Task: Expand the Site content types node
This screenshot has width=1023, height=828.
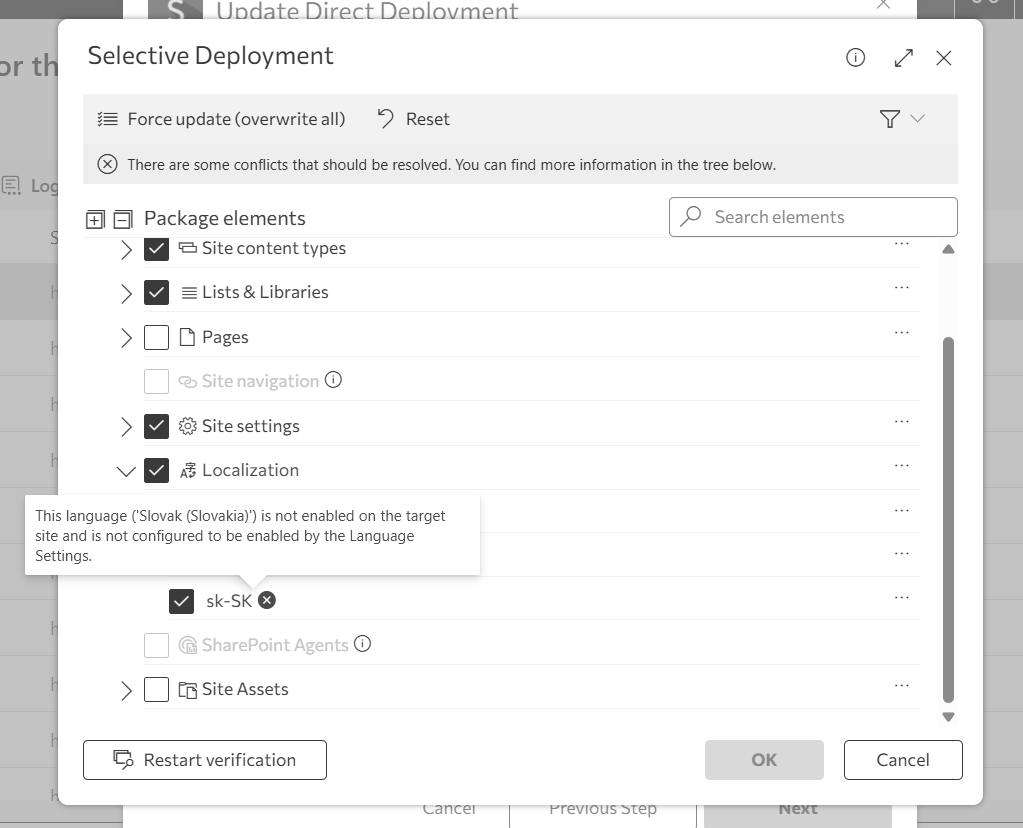Action: [126, 249]
